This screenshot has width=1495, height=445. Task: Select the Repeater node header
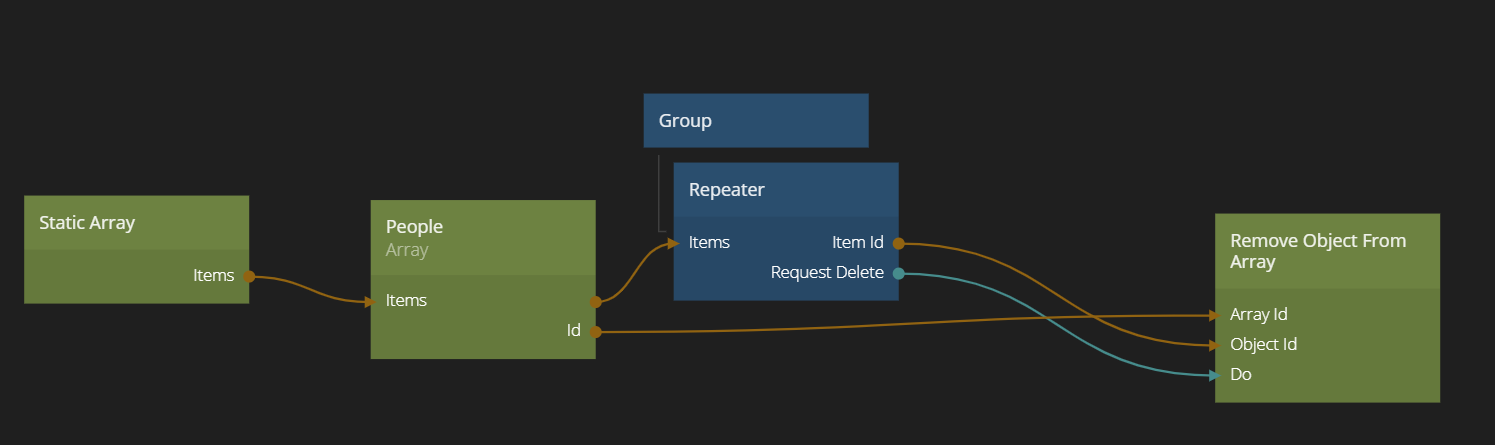tap(785, 190)
